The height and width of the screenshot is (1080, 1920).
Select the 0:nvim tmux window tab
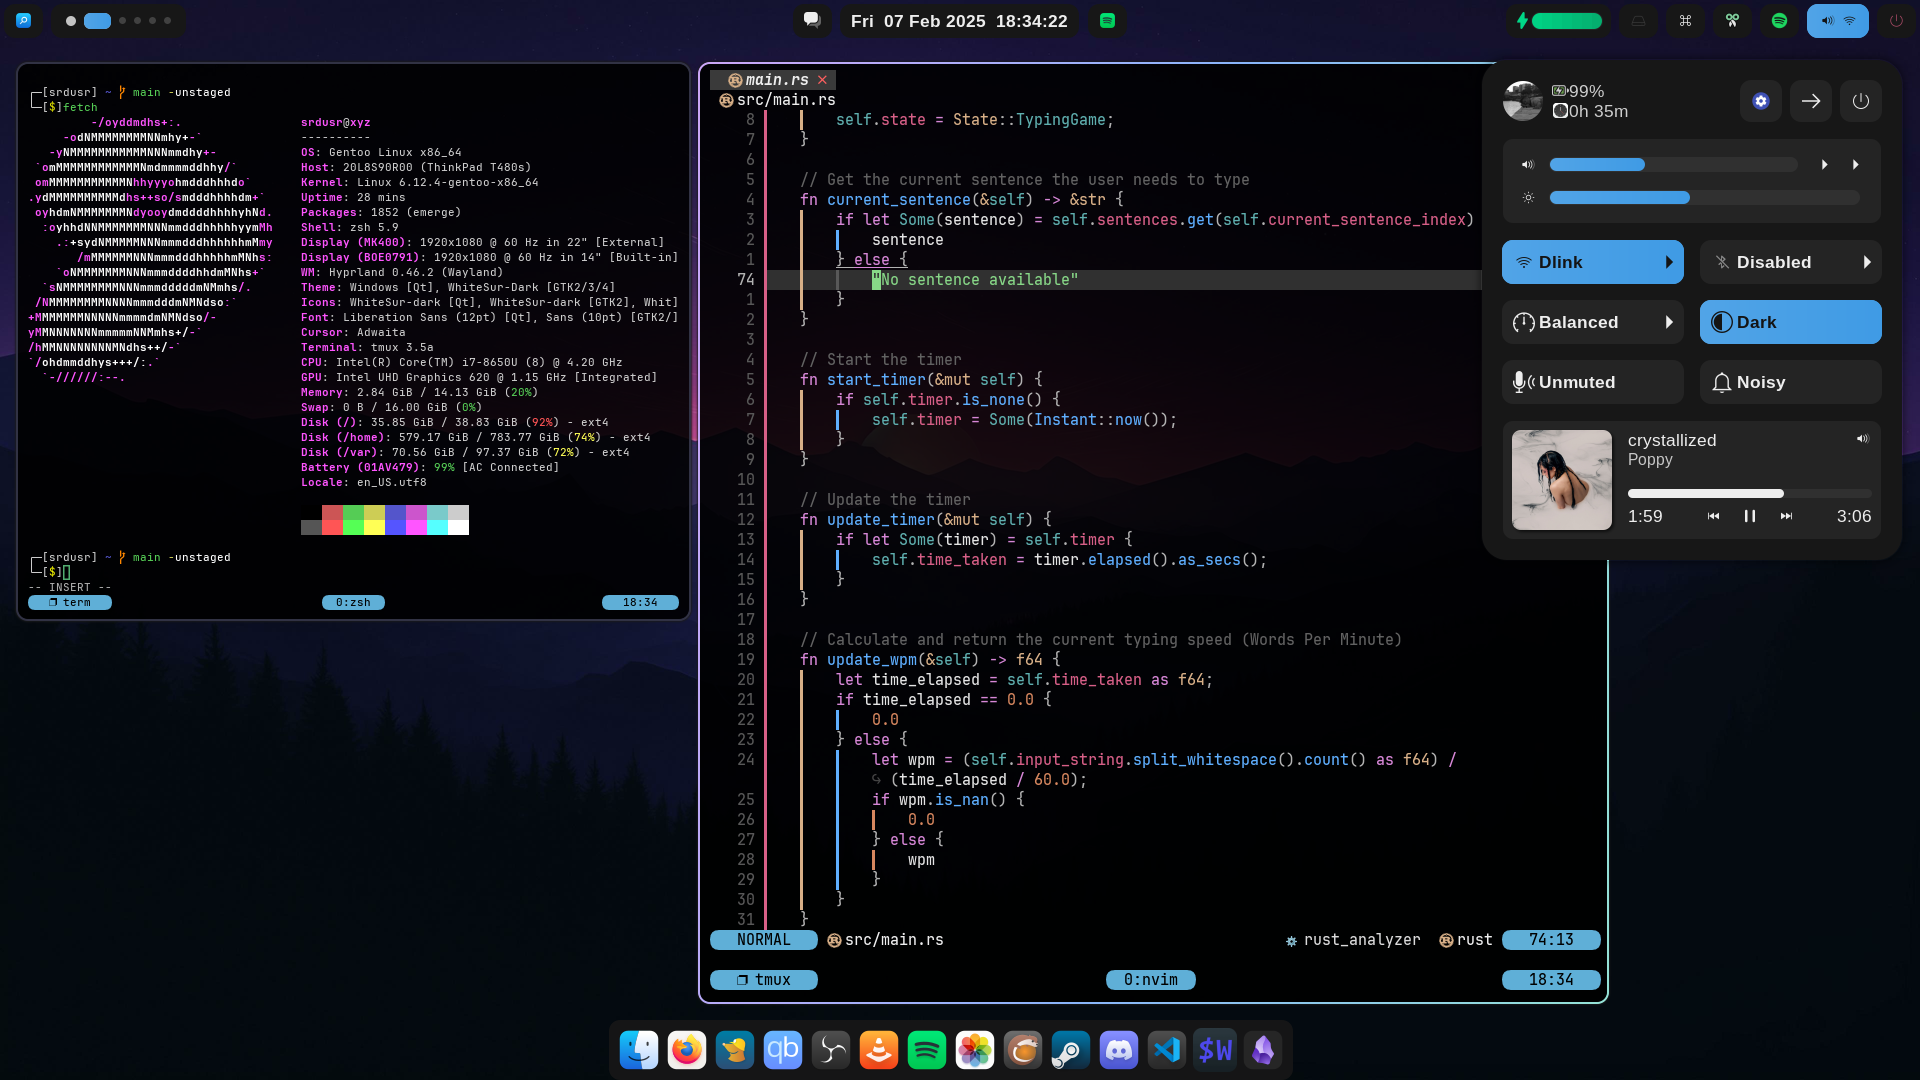point(1150,980)
